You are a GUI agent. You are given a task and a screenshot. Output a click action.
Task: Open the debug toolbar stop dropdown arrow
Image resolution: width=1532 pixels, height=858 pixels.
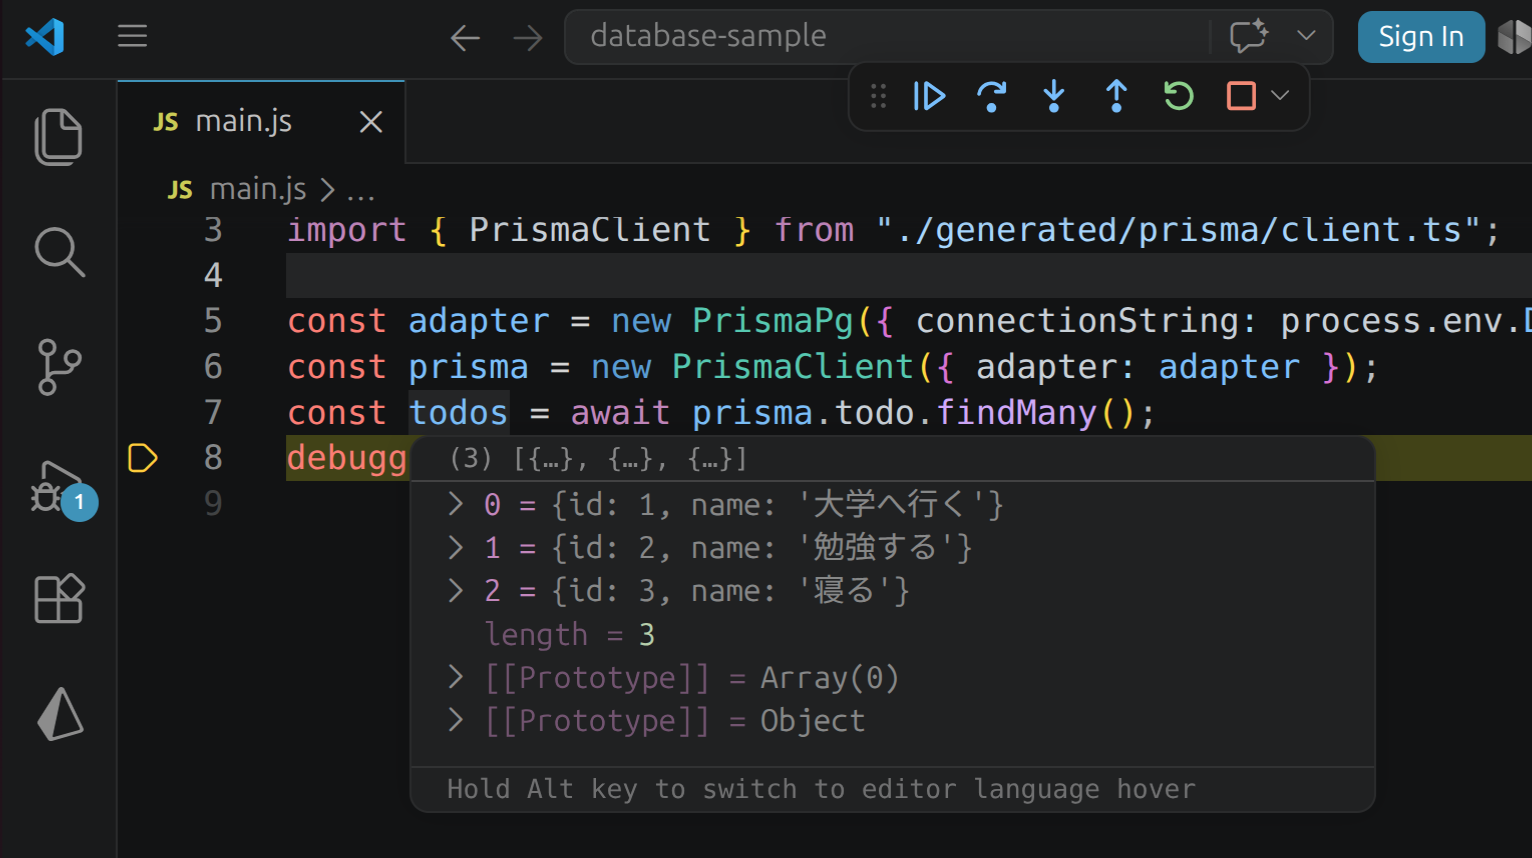click(1280, 96)
